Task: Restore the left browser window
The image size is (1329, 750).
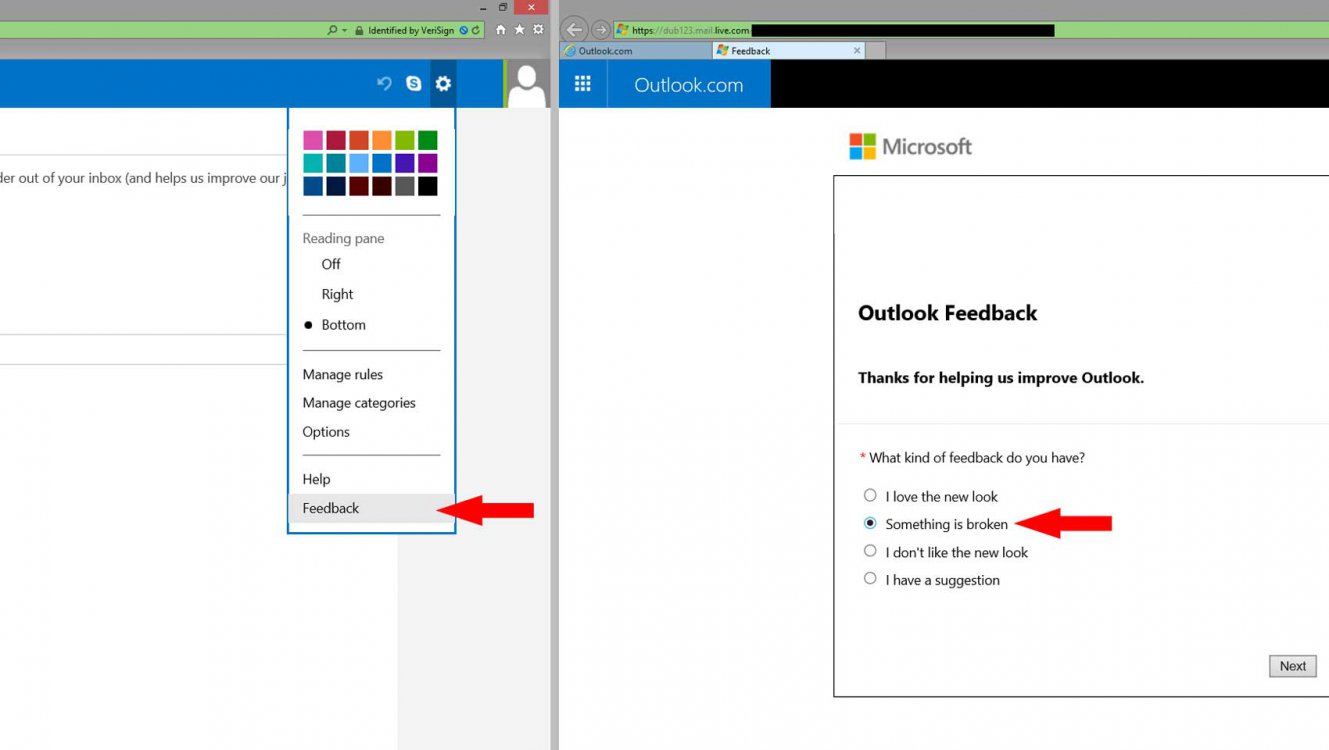Action: pyautogui.click(x=503, y=7)
